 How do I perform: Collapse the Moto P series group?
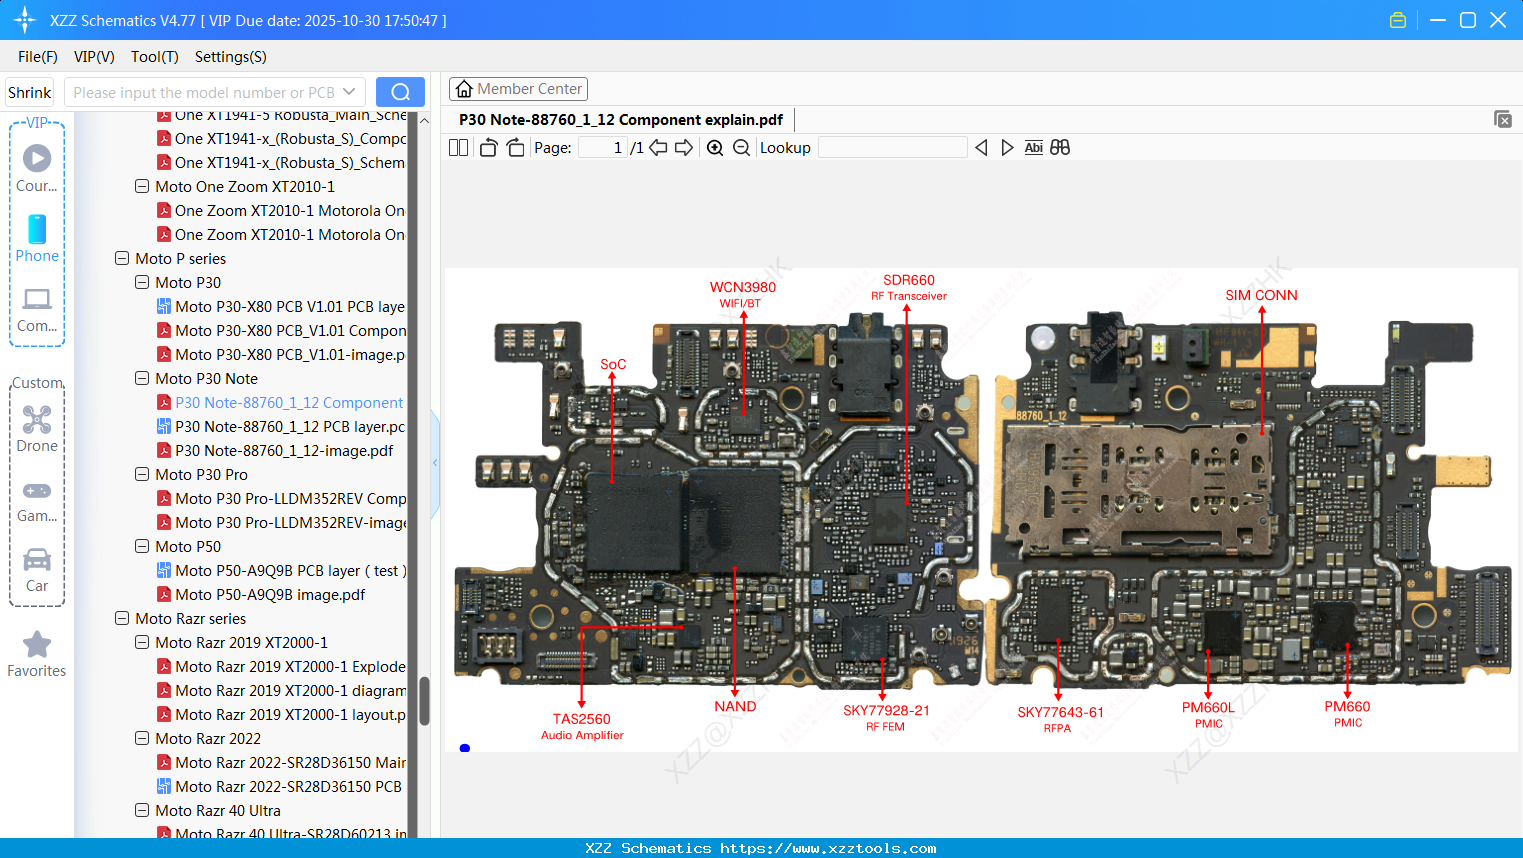click(121, 258)
